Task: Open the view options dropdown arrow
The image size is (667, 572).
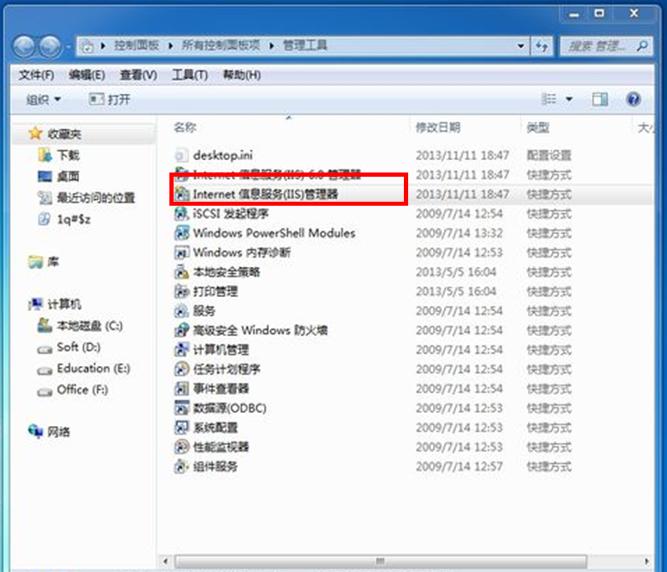Action: click(569, 99)
